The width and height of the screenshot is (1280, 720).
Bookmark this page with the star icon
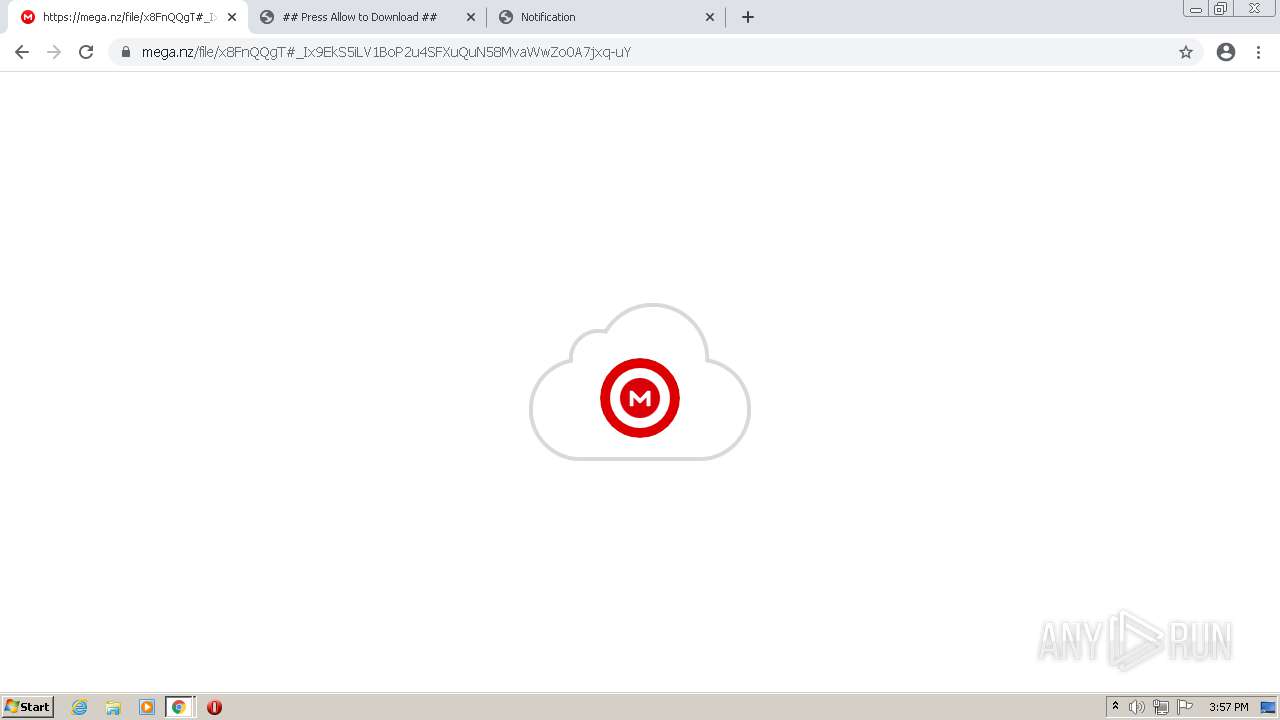point(1186,52)
